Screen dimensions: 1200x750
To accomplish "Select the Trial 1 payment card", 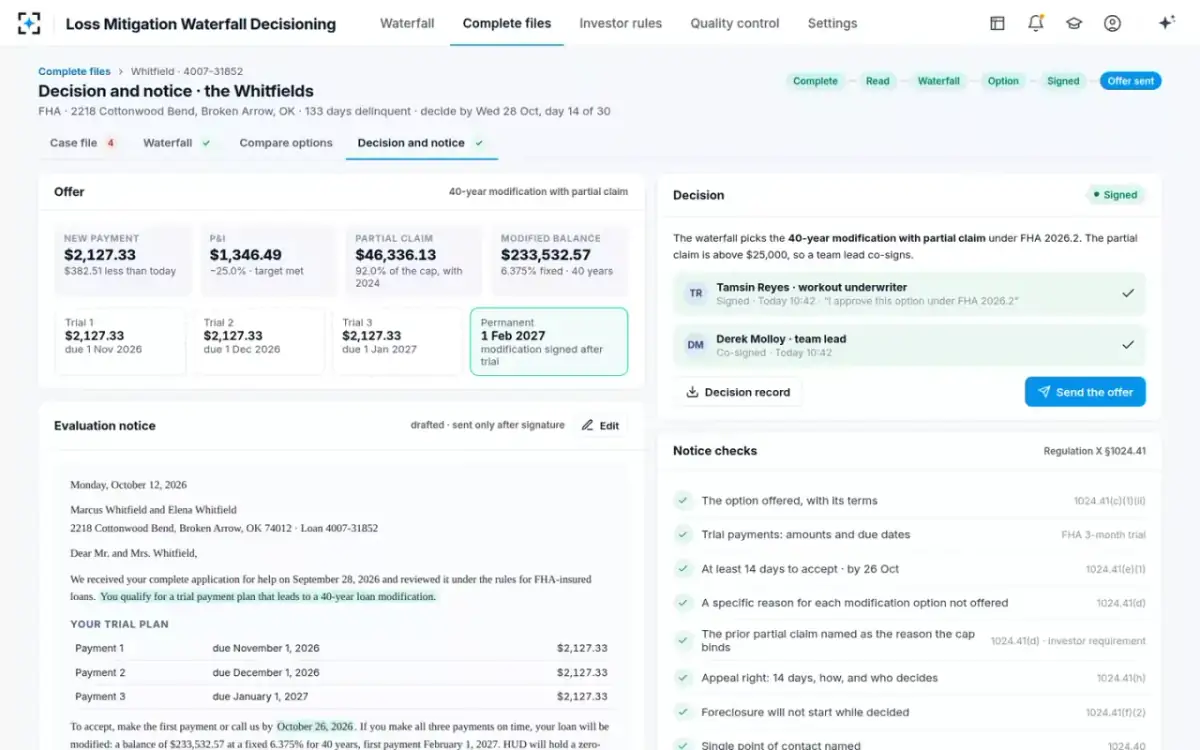I will tap(120, 341).
